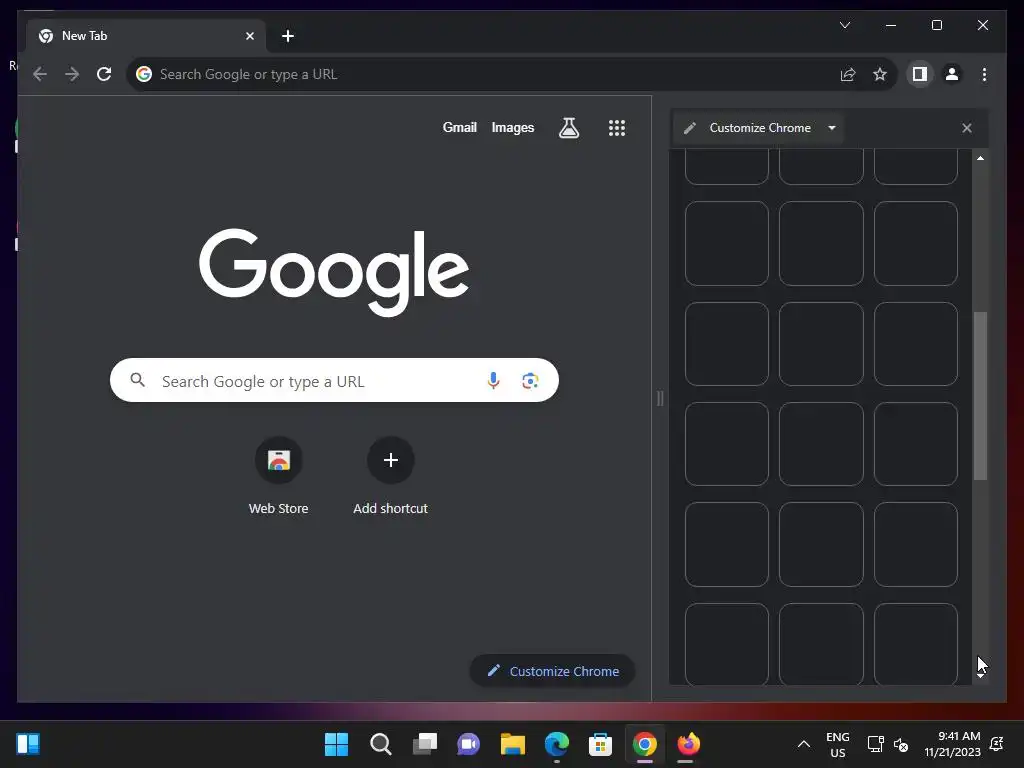Close the Customize Chrome side panel
The image size is (1024, 768).
click(967, 128)
